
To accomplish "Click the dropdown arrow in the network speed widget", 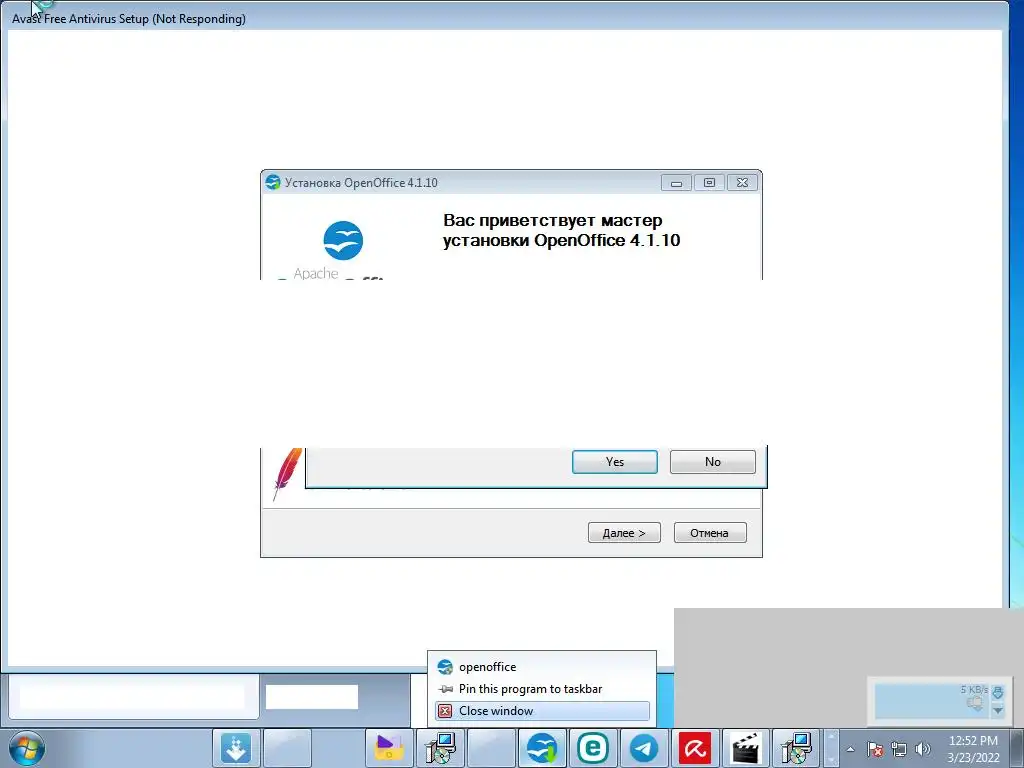I will click(997, 711).
